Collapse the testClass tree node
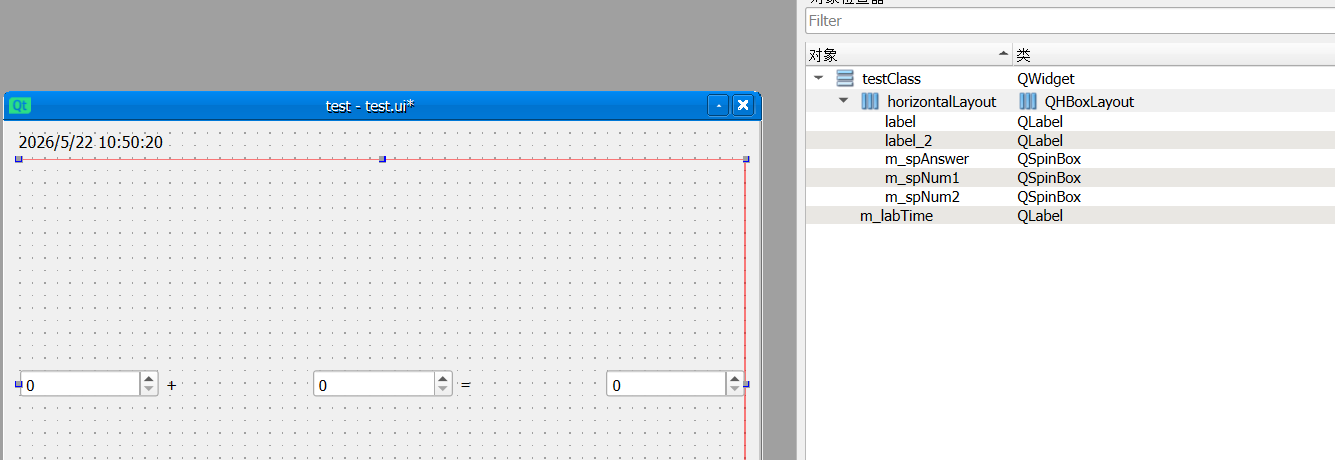Image resolution: width=1335 pixels, height=460 pixels. [x=818, y=78]
